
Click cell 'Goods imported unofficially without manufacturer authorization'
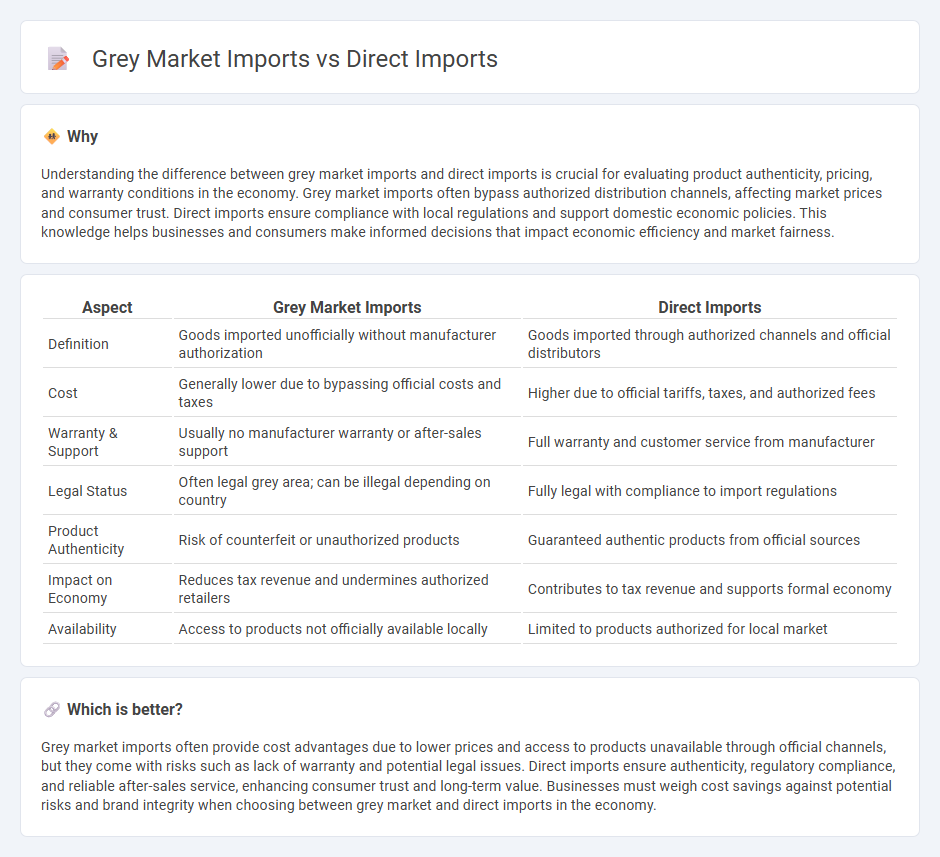347,344
